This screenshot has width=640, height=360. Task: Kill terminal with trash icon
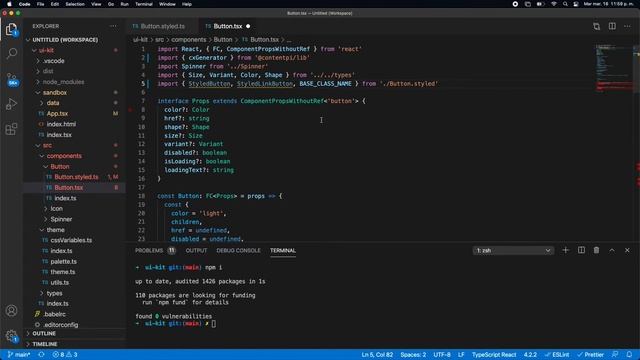point(596,250)
